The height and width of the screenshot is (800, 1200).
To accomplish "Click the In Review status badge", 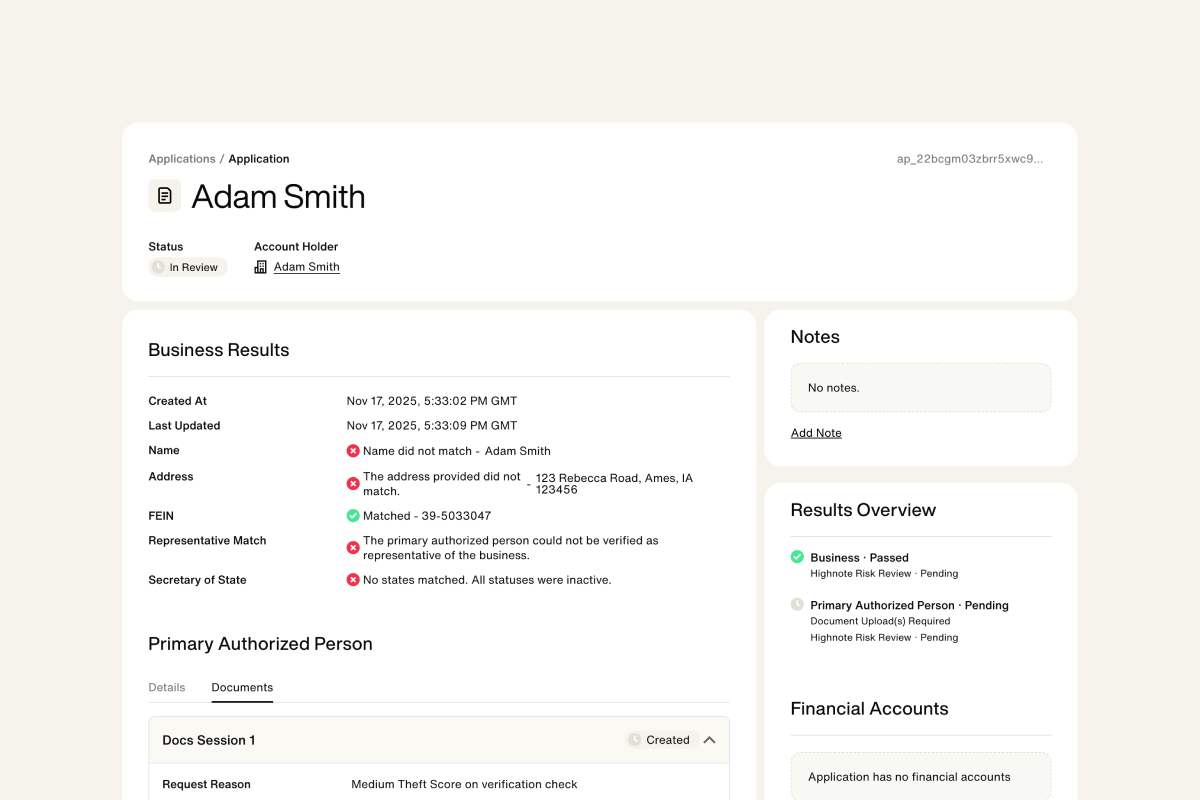I will pos(188,267).
